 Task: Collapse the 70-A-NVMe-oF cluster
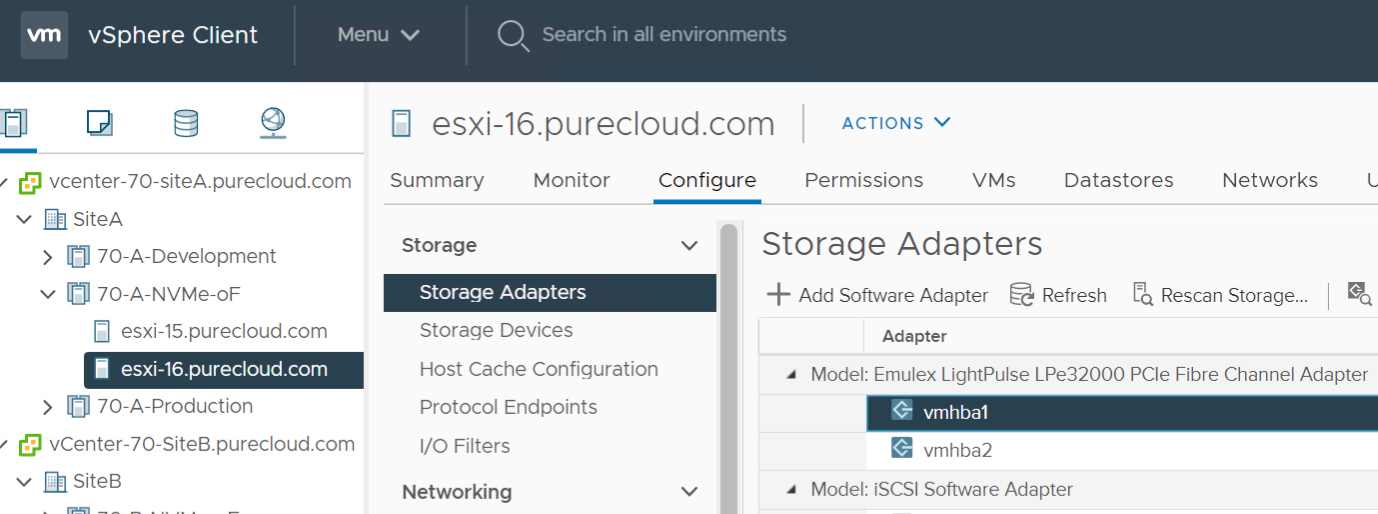(47, 294)
